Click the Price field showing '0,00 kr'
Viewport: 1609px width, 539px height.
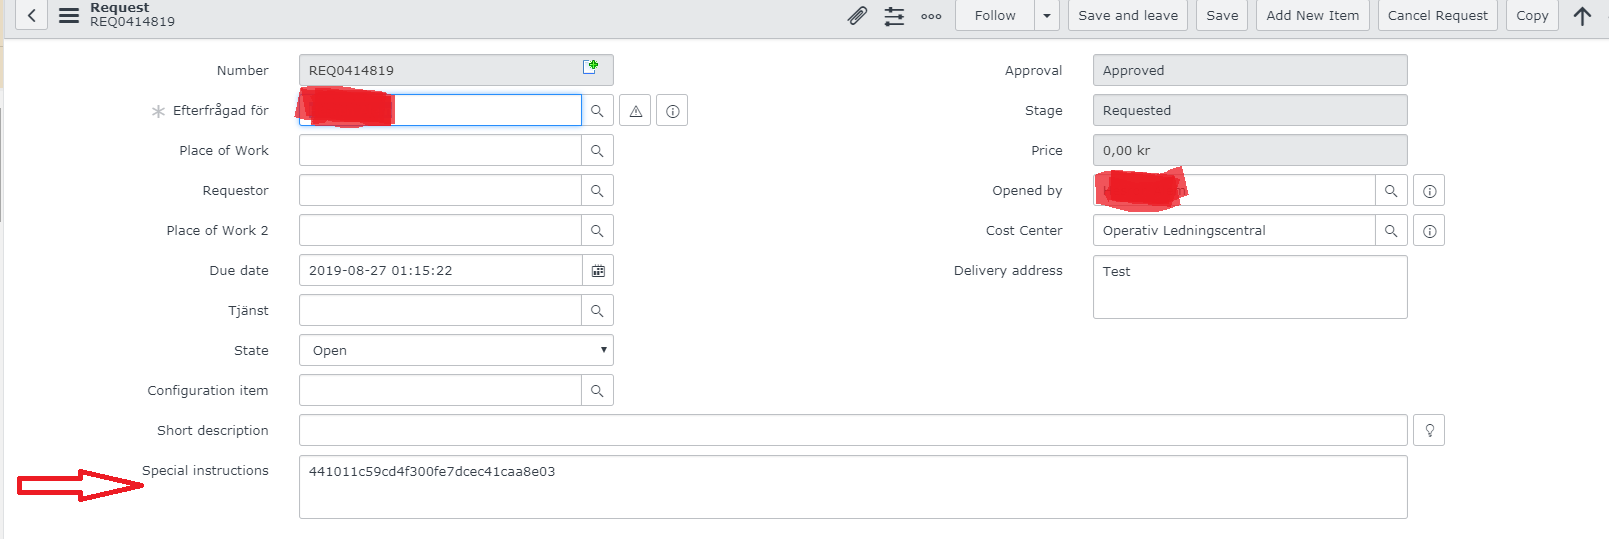click(x=1250, y=150)
